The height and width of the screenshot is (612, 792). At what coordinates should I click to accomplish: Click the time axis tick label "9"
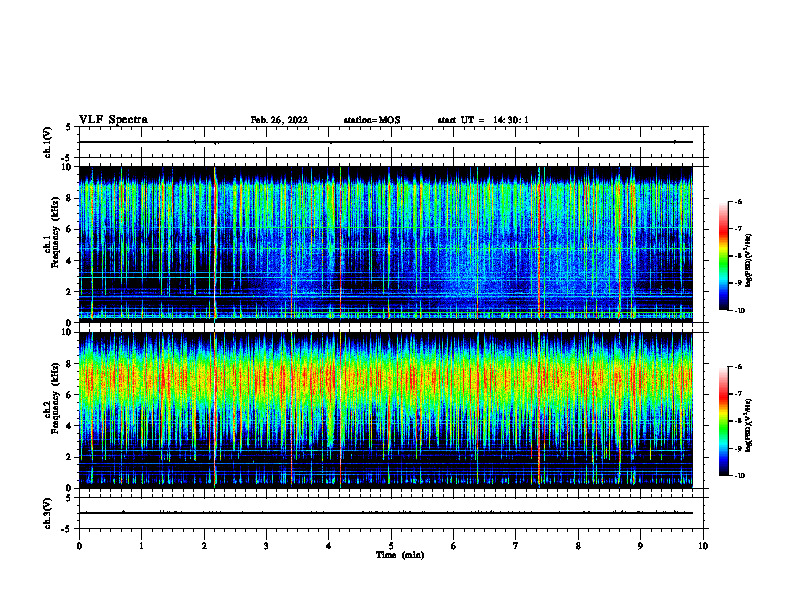pos(640,546)
